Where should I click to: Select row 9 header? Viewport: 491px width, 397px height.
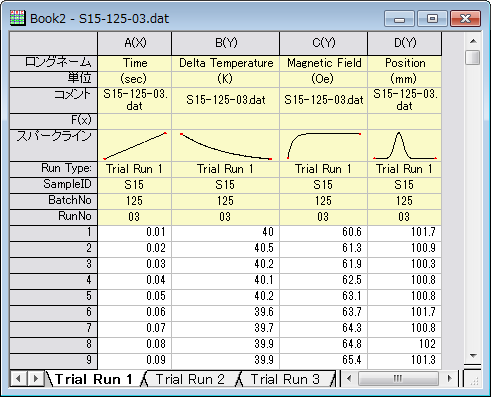tap(53, 361)
